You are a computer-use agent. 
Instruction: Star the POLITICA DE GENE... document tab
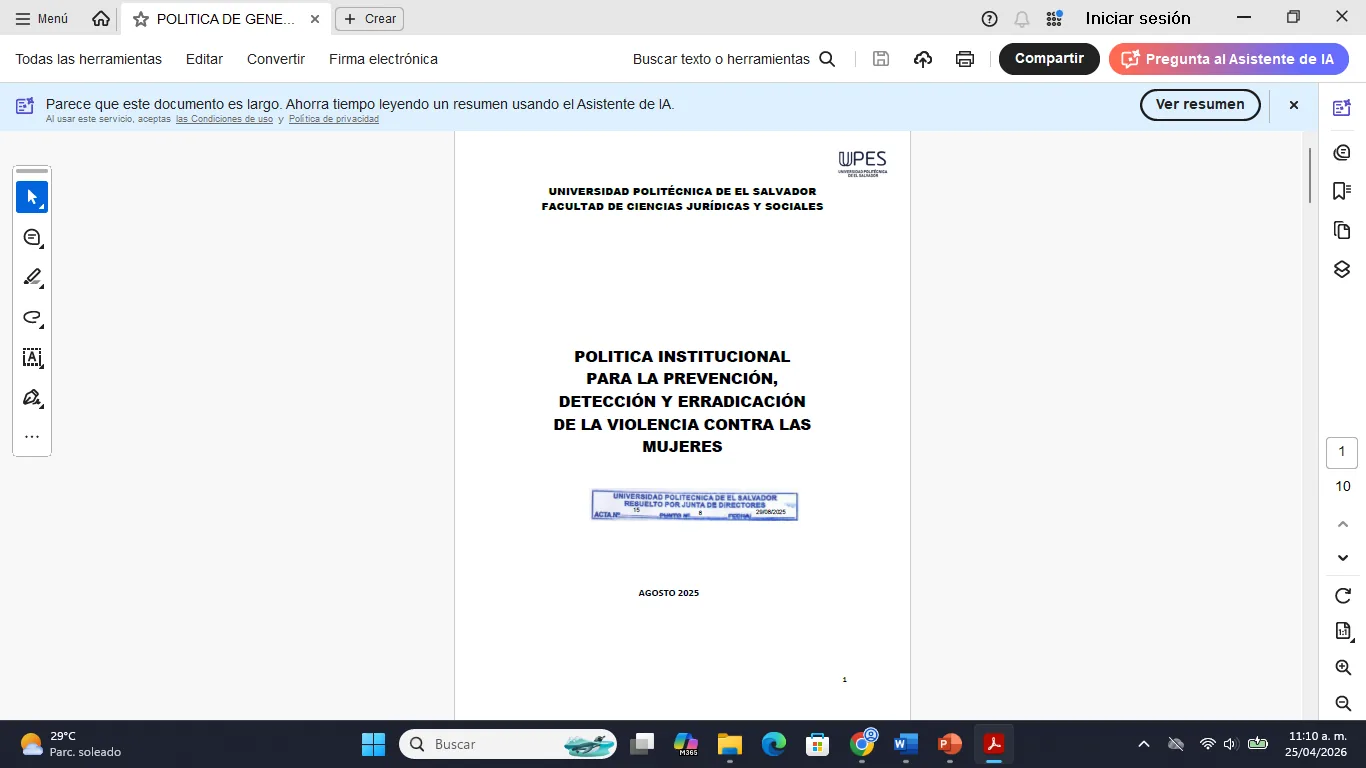pos(141,19)
